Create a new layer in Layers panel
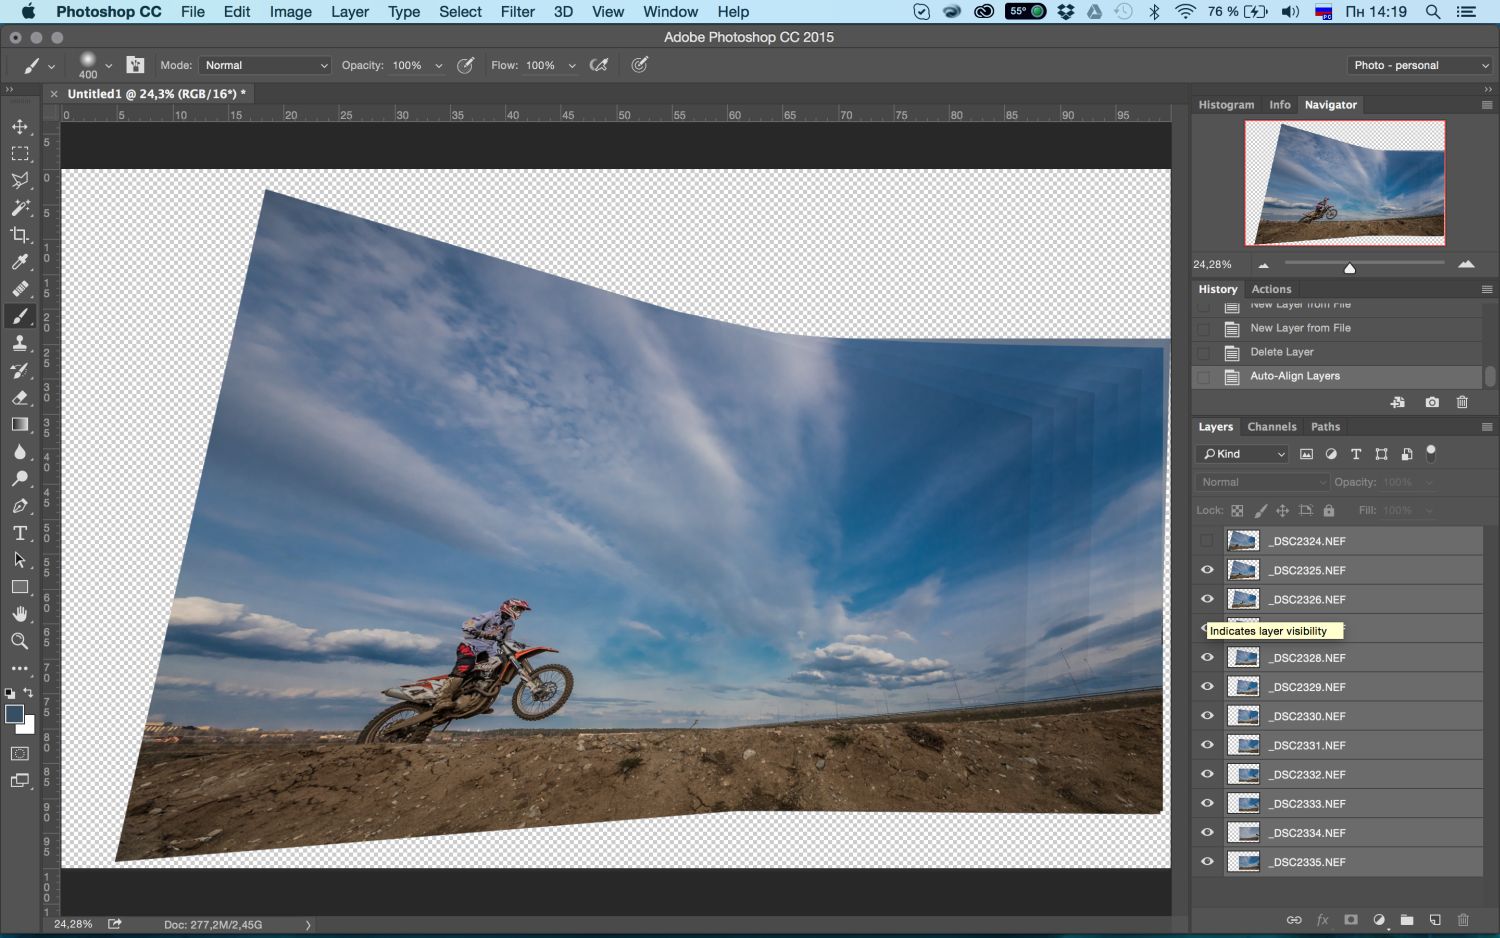The height and width of the screenshot is (938, 1500). coord(1435,920)
